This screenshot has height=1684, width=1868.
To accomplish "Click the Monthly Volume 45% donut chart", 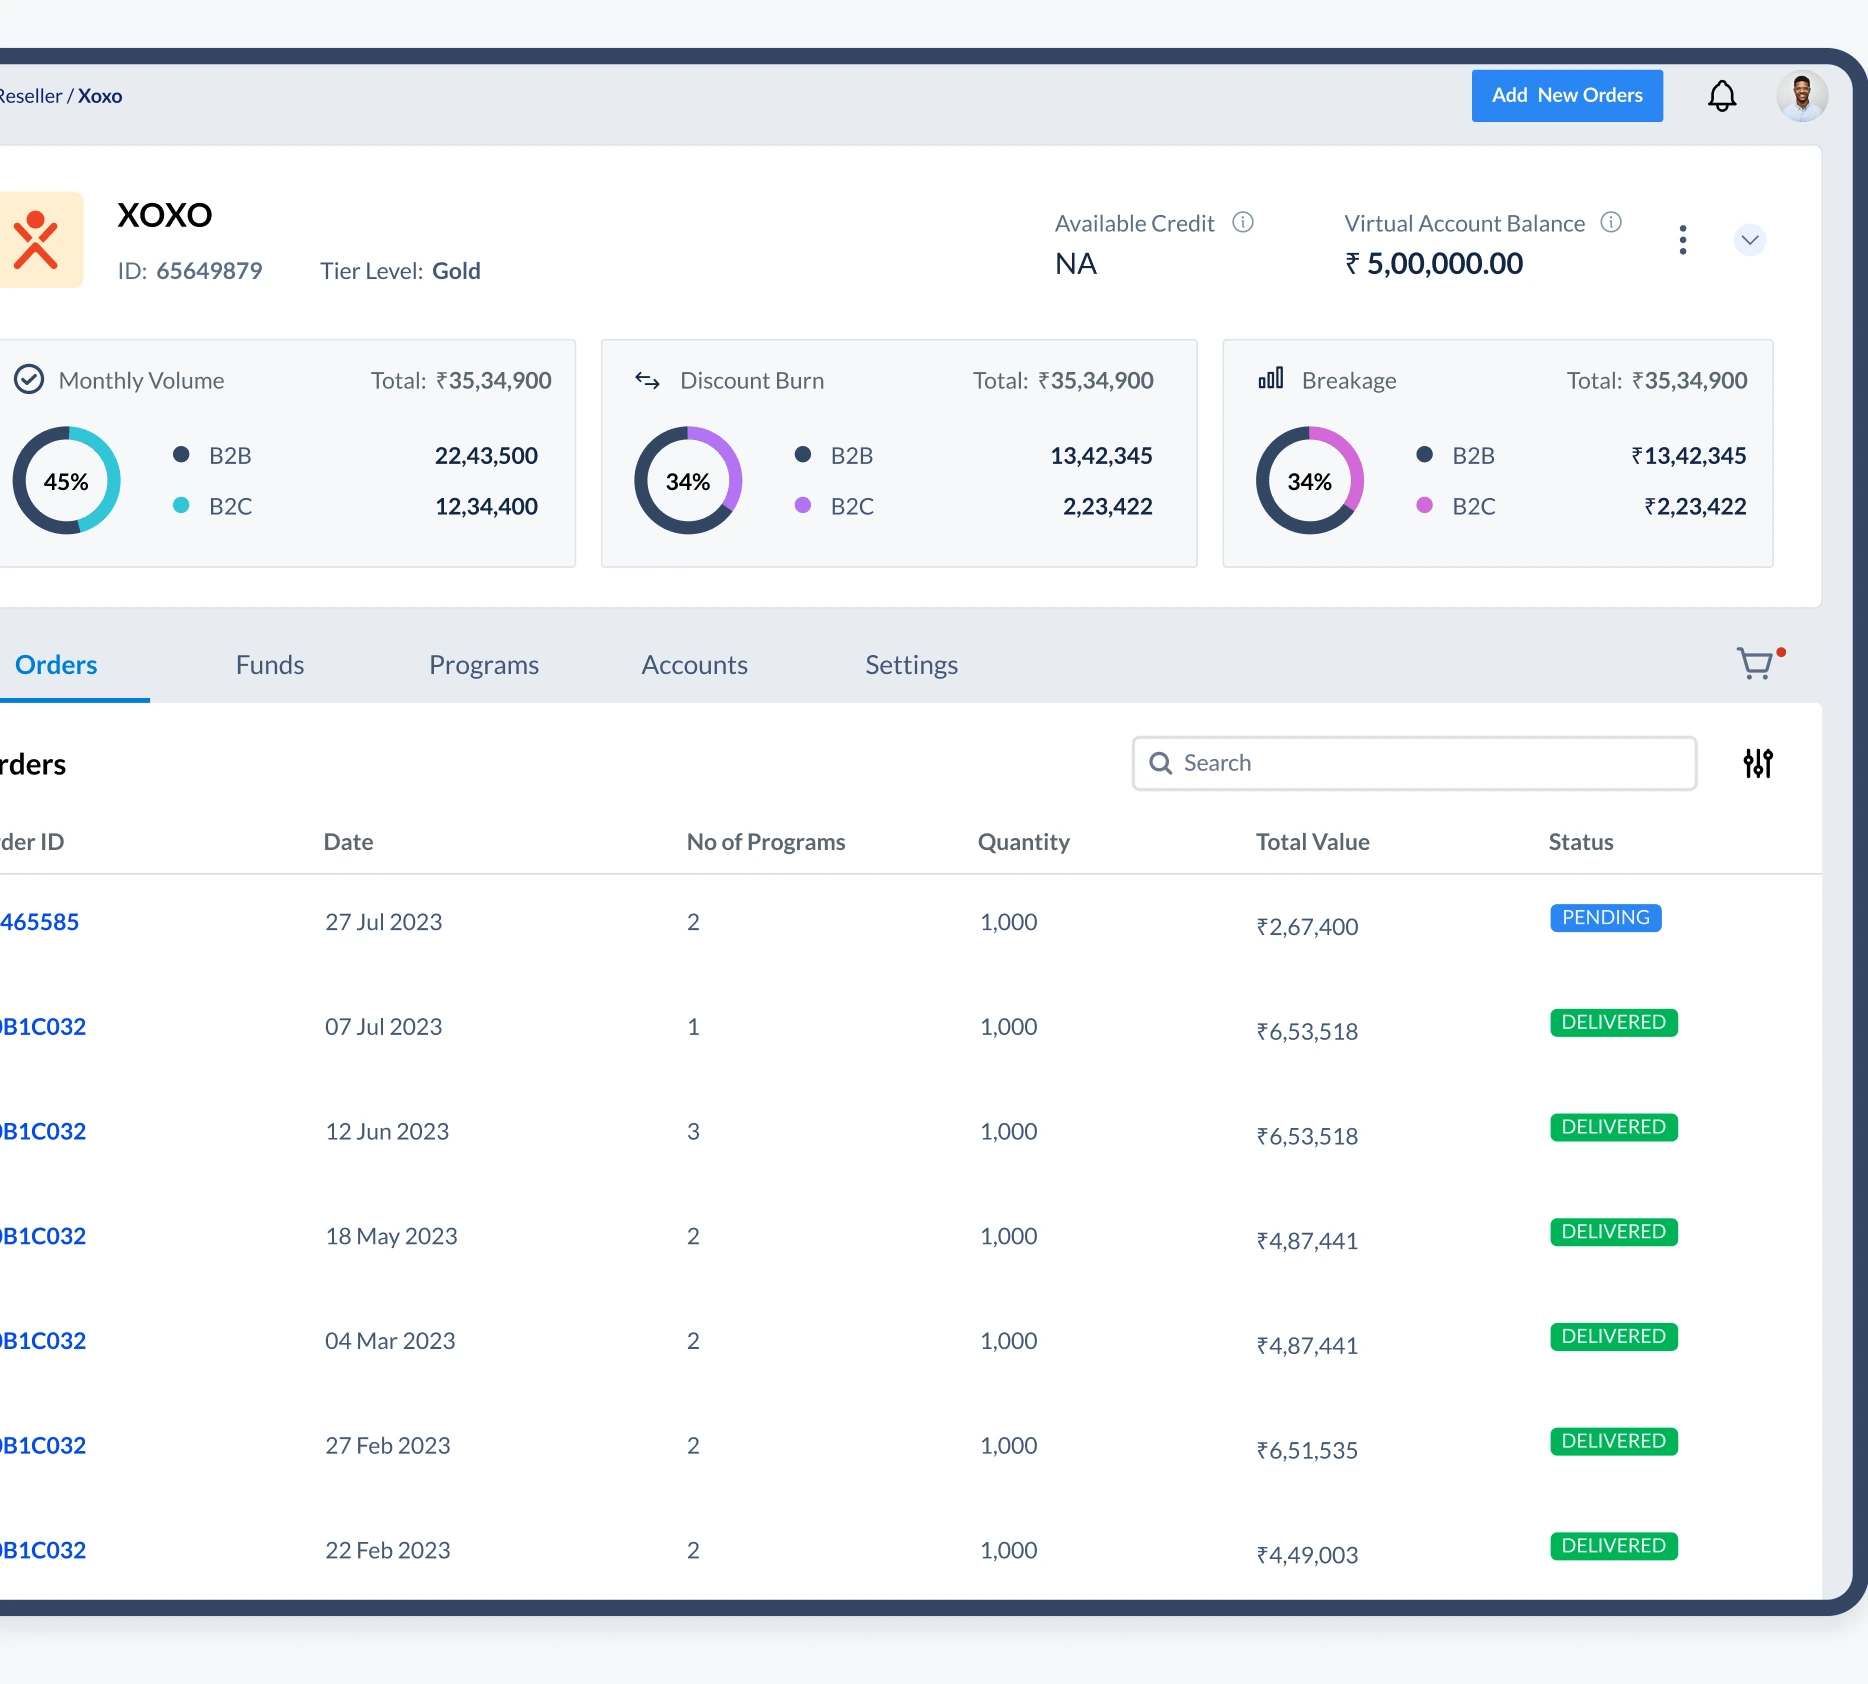I will point(66,481).
